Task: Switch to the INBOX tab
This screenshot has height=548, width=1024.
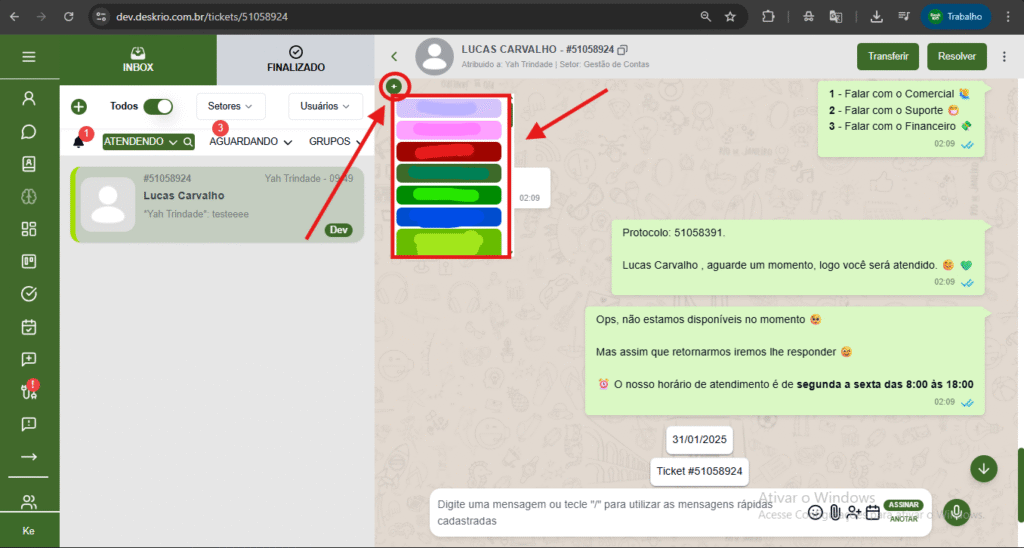Action: tap(138, 59)
